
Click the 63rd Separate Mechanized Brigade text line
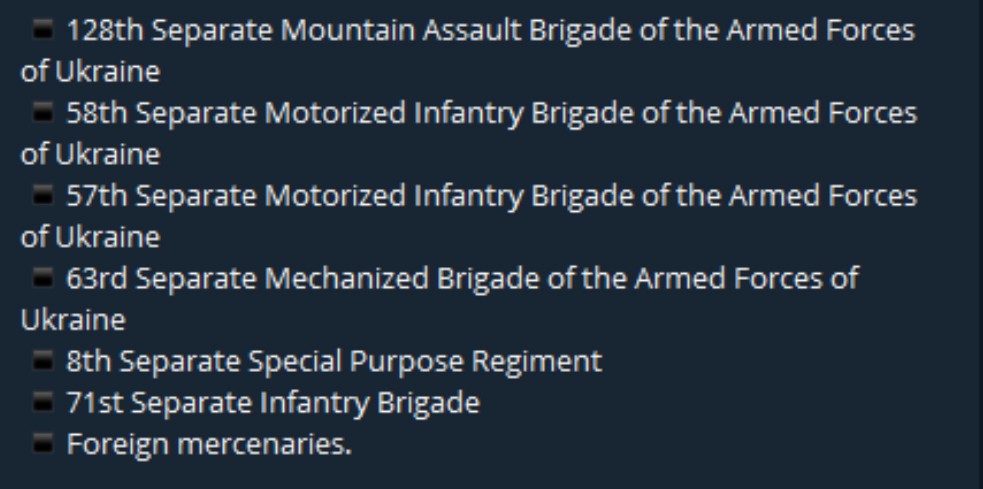(x=460, y=278)
